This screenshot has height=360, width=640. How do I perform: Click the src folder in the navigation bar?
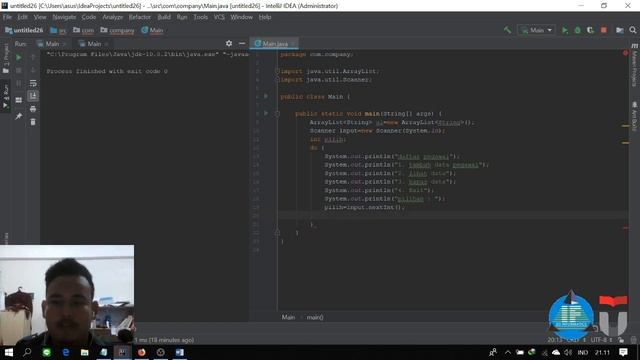[x=58, y=30]
